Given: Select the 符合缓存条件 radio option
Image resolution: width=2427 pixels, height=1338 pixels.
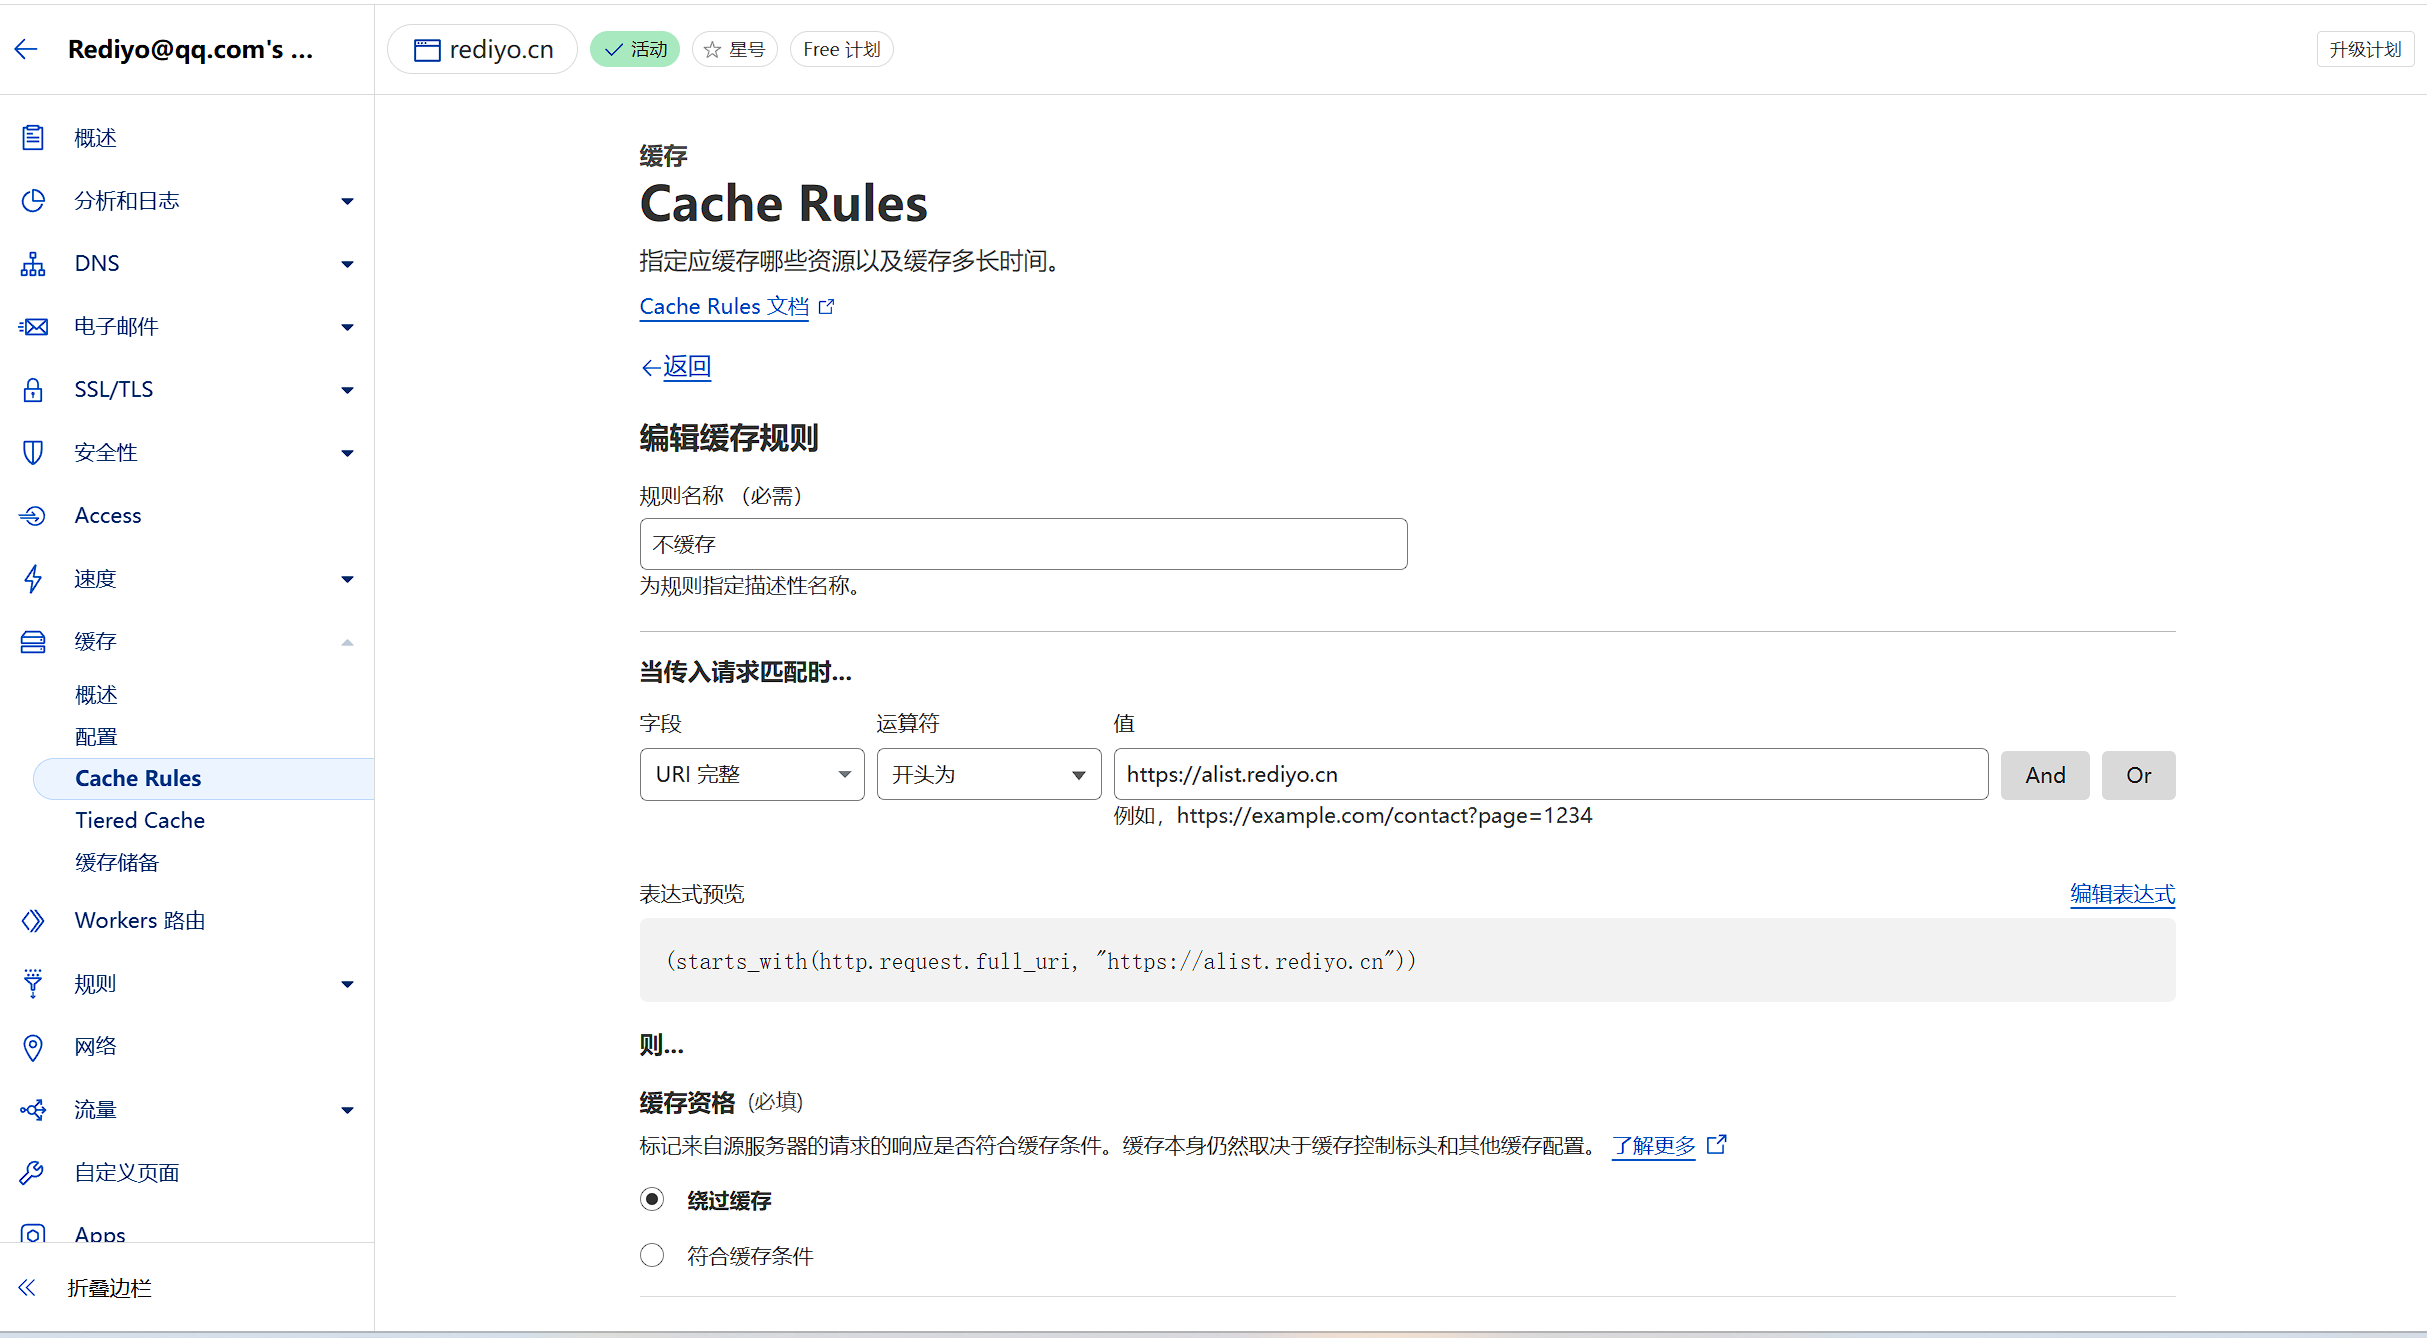Looking at the screenshot, I should (x=652, y=1255).
